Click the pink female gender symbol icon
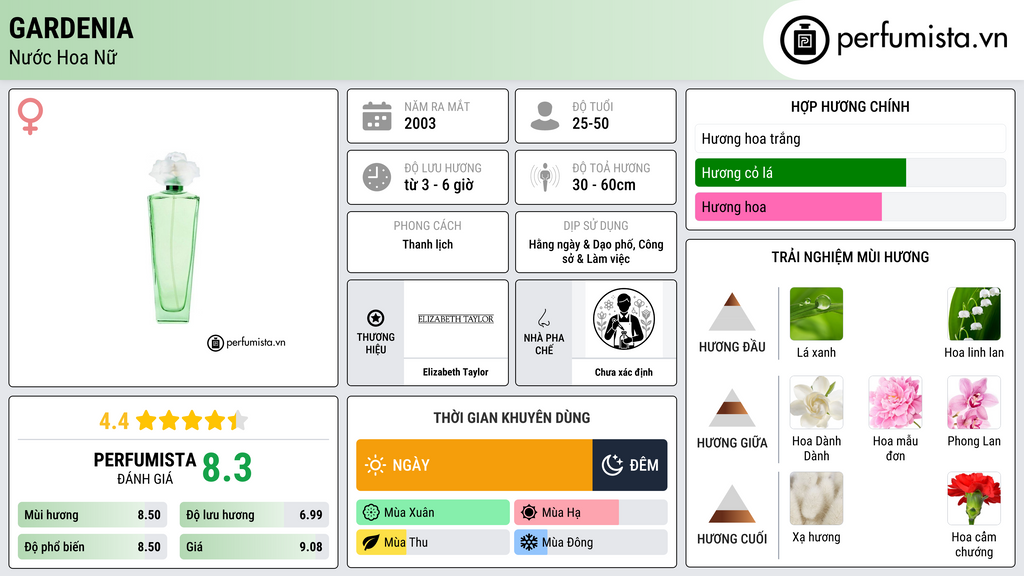1024x576 pixels. tap(30, 116)
